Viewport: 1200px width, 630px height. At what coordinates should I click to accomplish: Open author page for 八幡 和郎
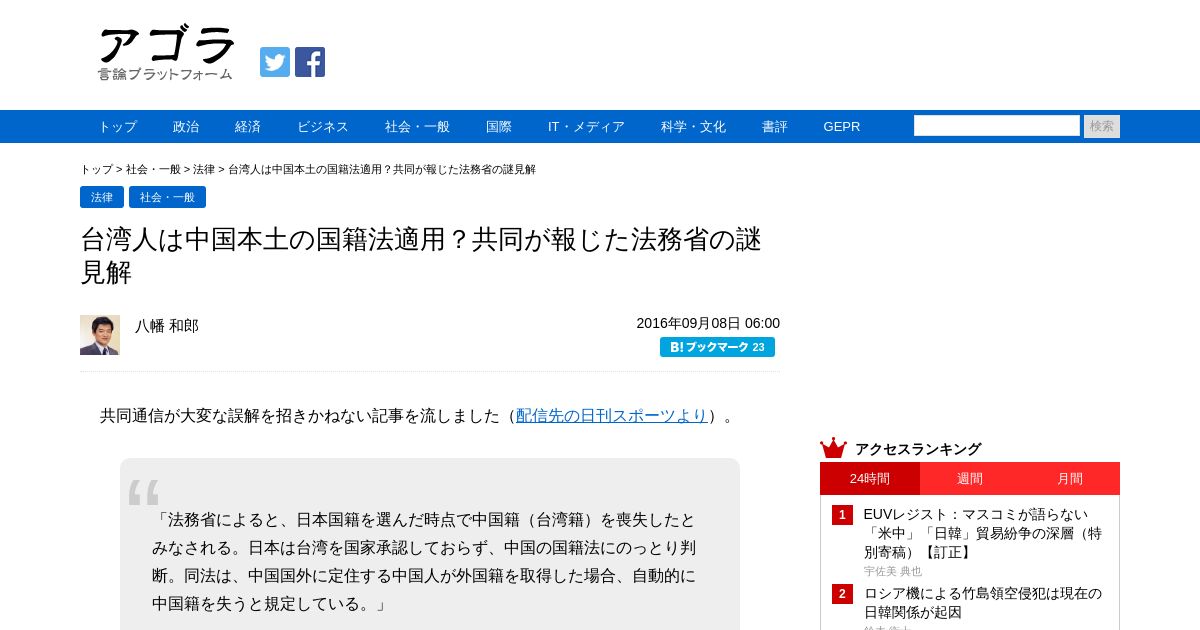point(167,326)
